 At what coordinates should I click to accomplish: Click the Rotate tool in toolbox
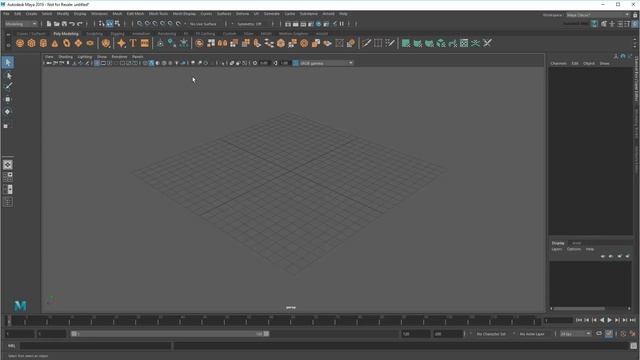tap(8, 111)
